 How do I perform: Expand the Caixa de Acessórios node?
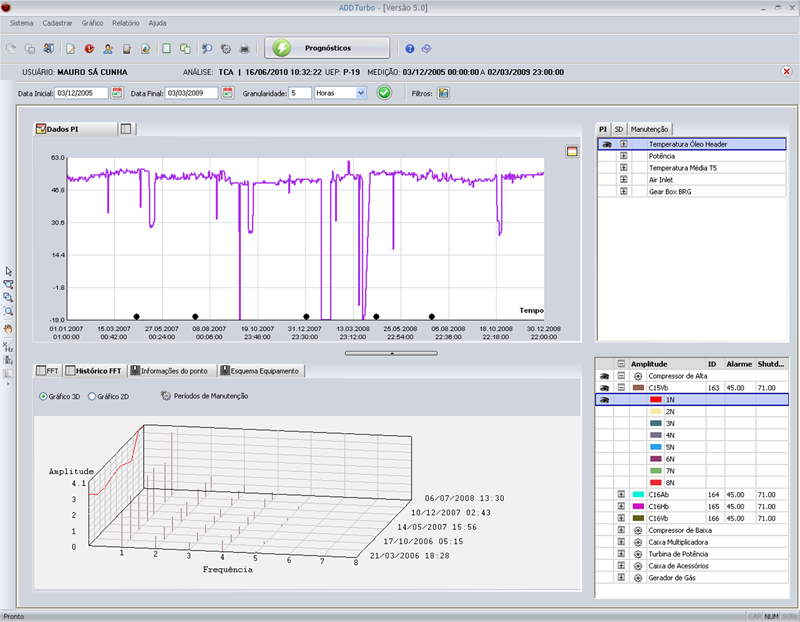click(x=621, y=566)
